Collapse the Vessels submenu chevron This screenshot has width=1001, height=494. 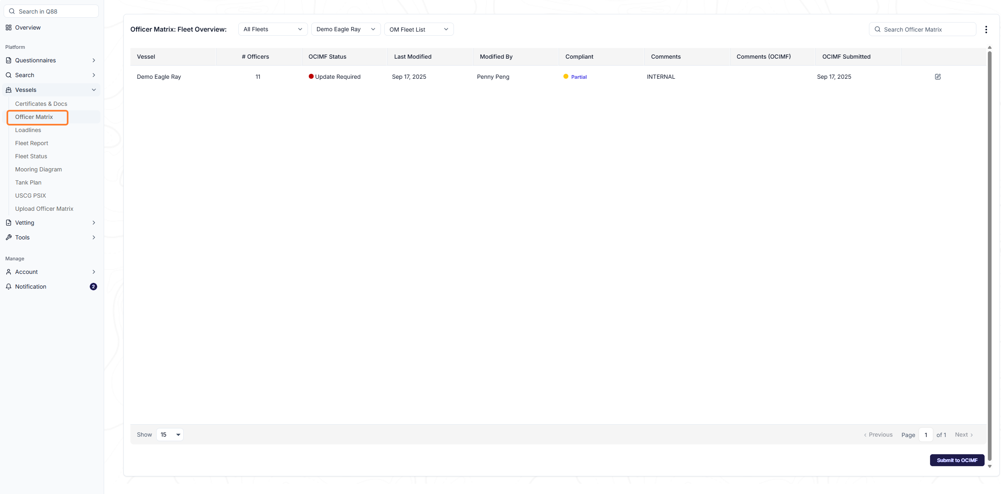click(94, 90)
